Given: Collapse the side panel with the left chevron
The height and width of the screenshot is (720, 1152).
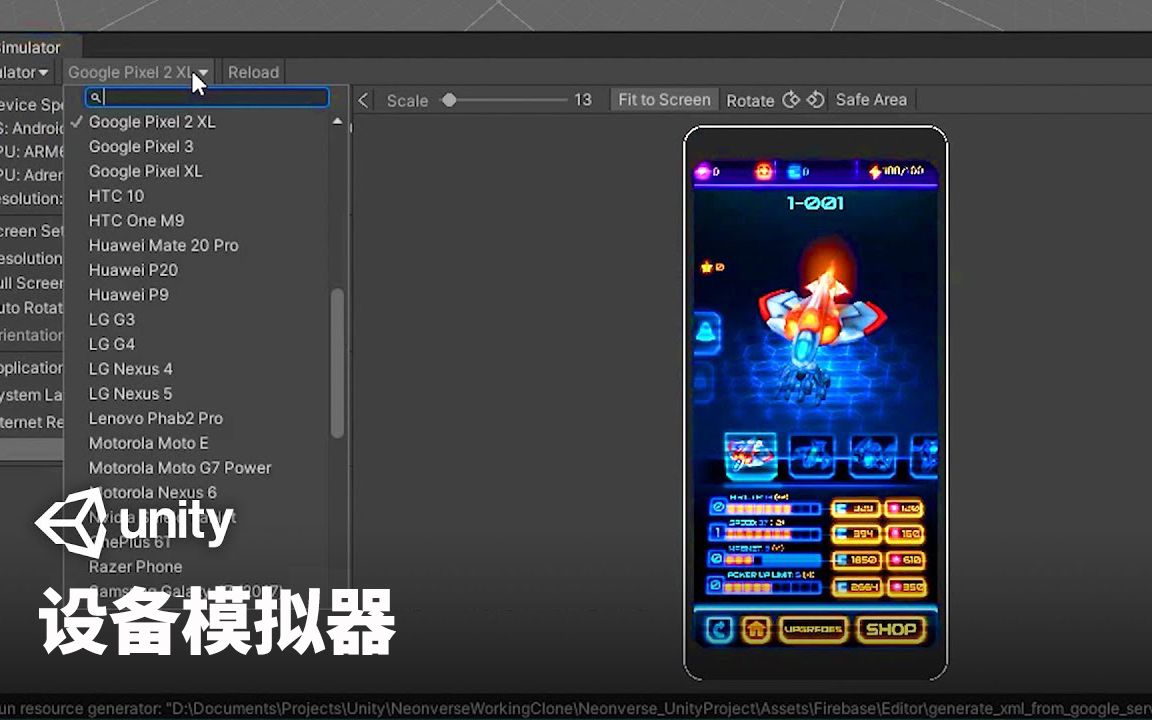Looking at the screenshot, I should (363, 100).
